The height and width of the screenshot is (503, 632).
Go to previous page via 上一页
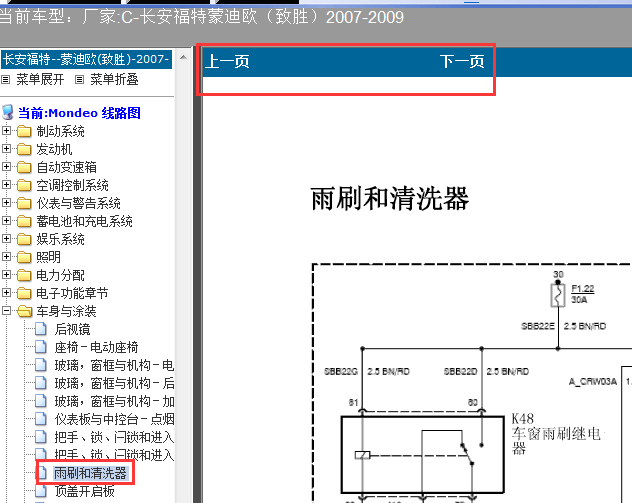point(228,62)
